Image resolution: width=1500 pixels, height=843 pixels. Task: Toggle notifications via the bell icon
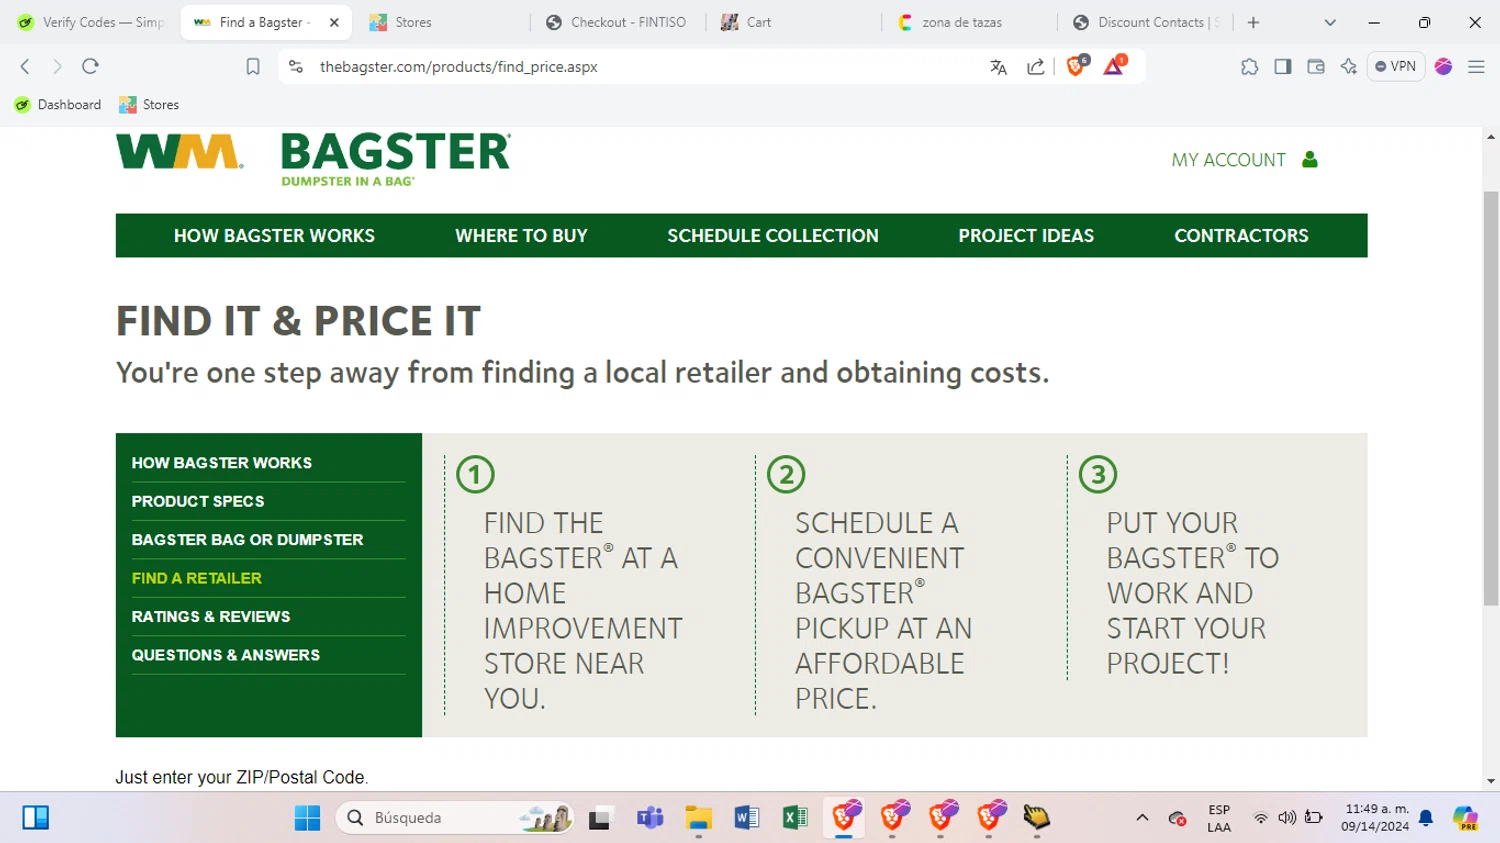click(x=1423, y=817)
